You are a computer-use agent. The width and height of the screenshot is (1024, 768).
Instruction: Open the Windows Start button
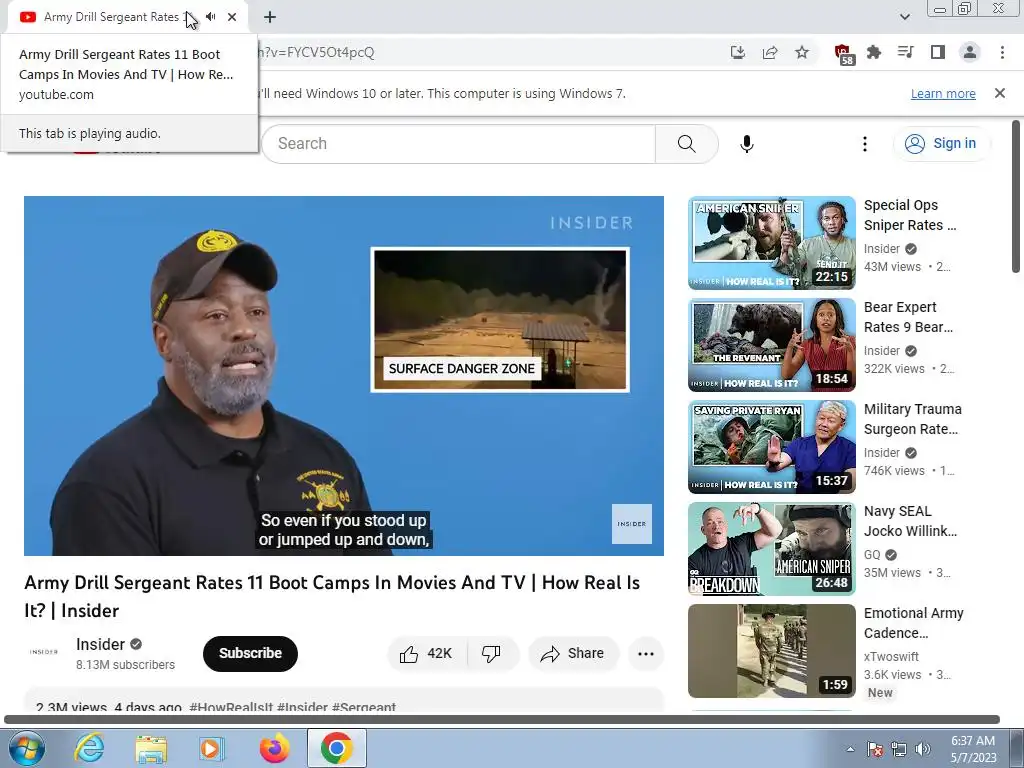(26, 748)
